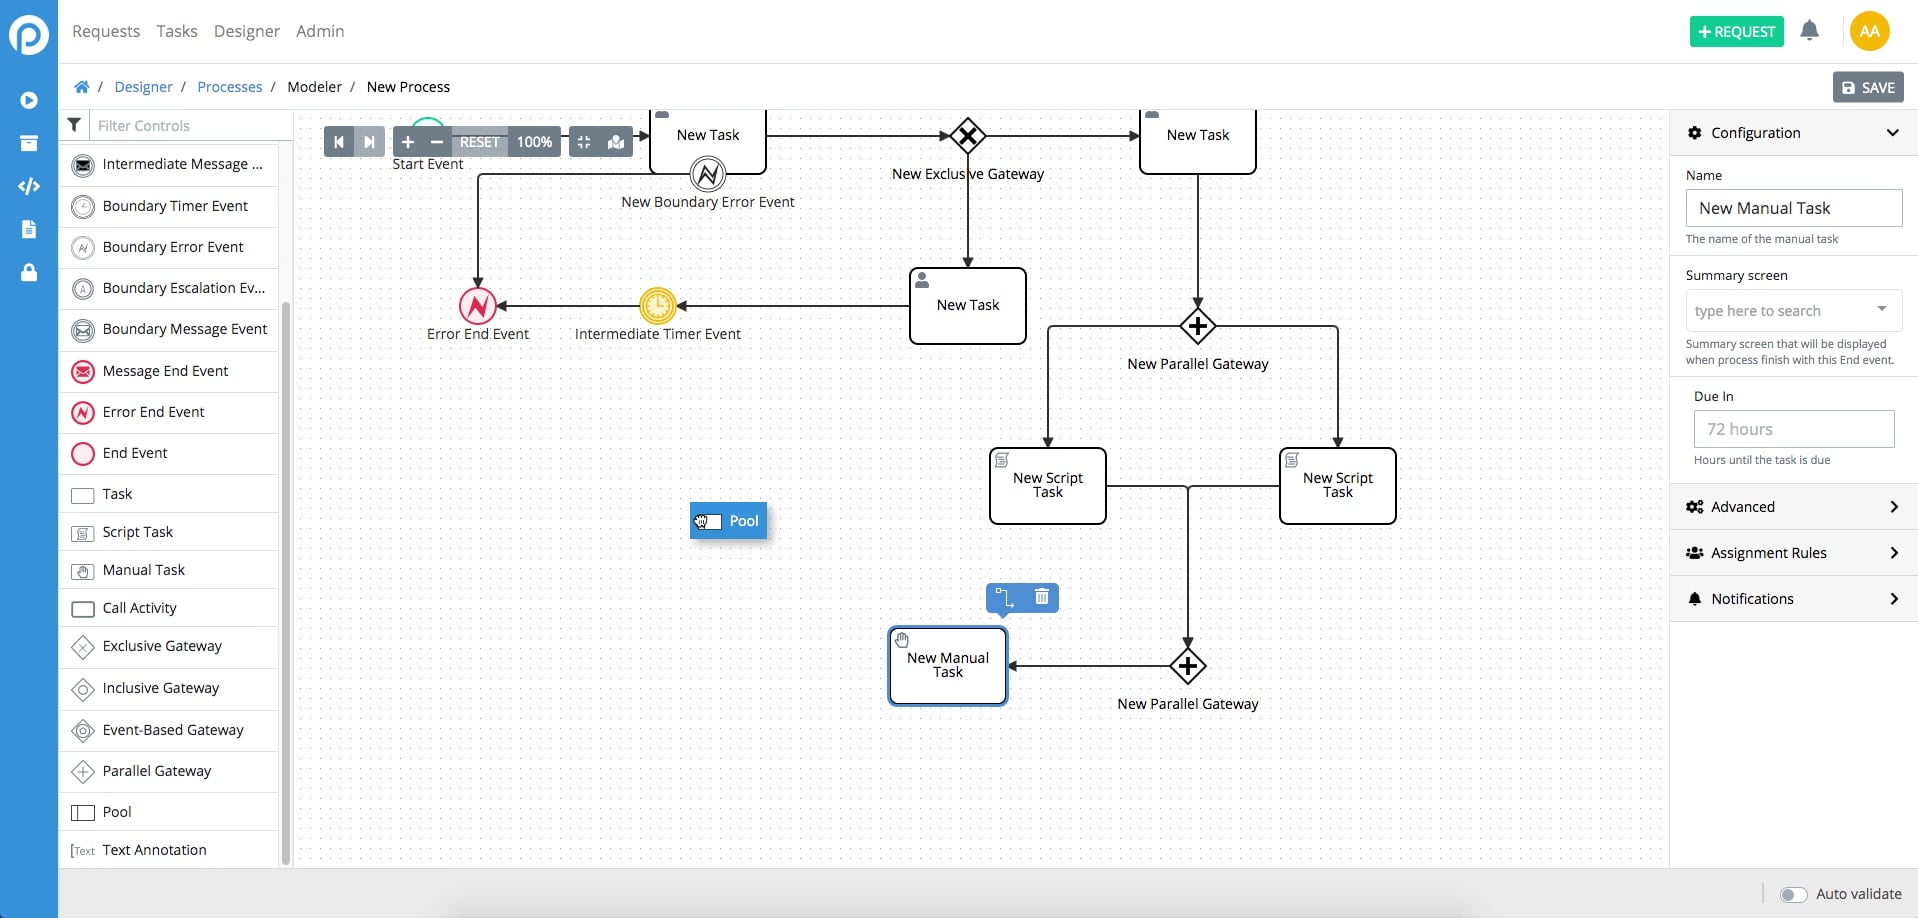The width and height of the screenshot is (1918, 918).
Task: Open the Designer menu
Action: point(246,31)
